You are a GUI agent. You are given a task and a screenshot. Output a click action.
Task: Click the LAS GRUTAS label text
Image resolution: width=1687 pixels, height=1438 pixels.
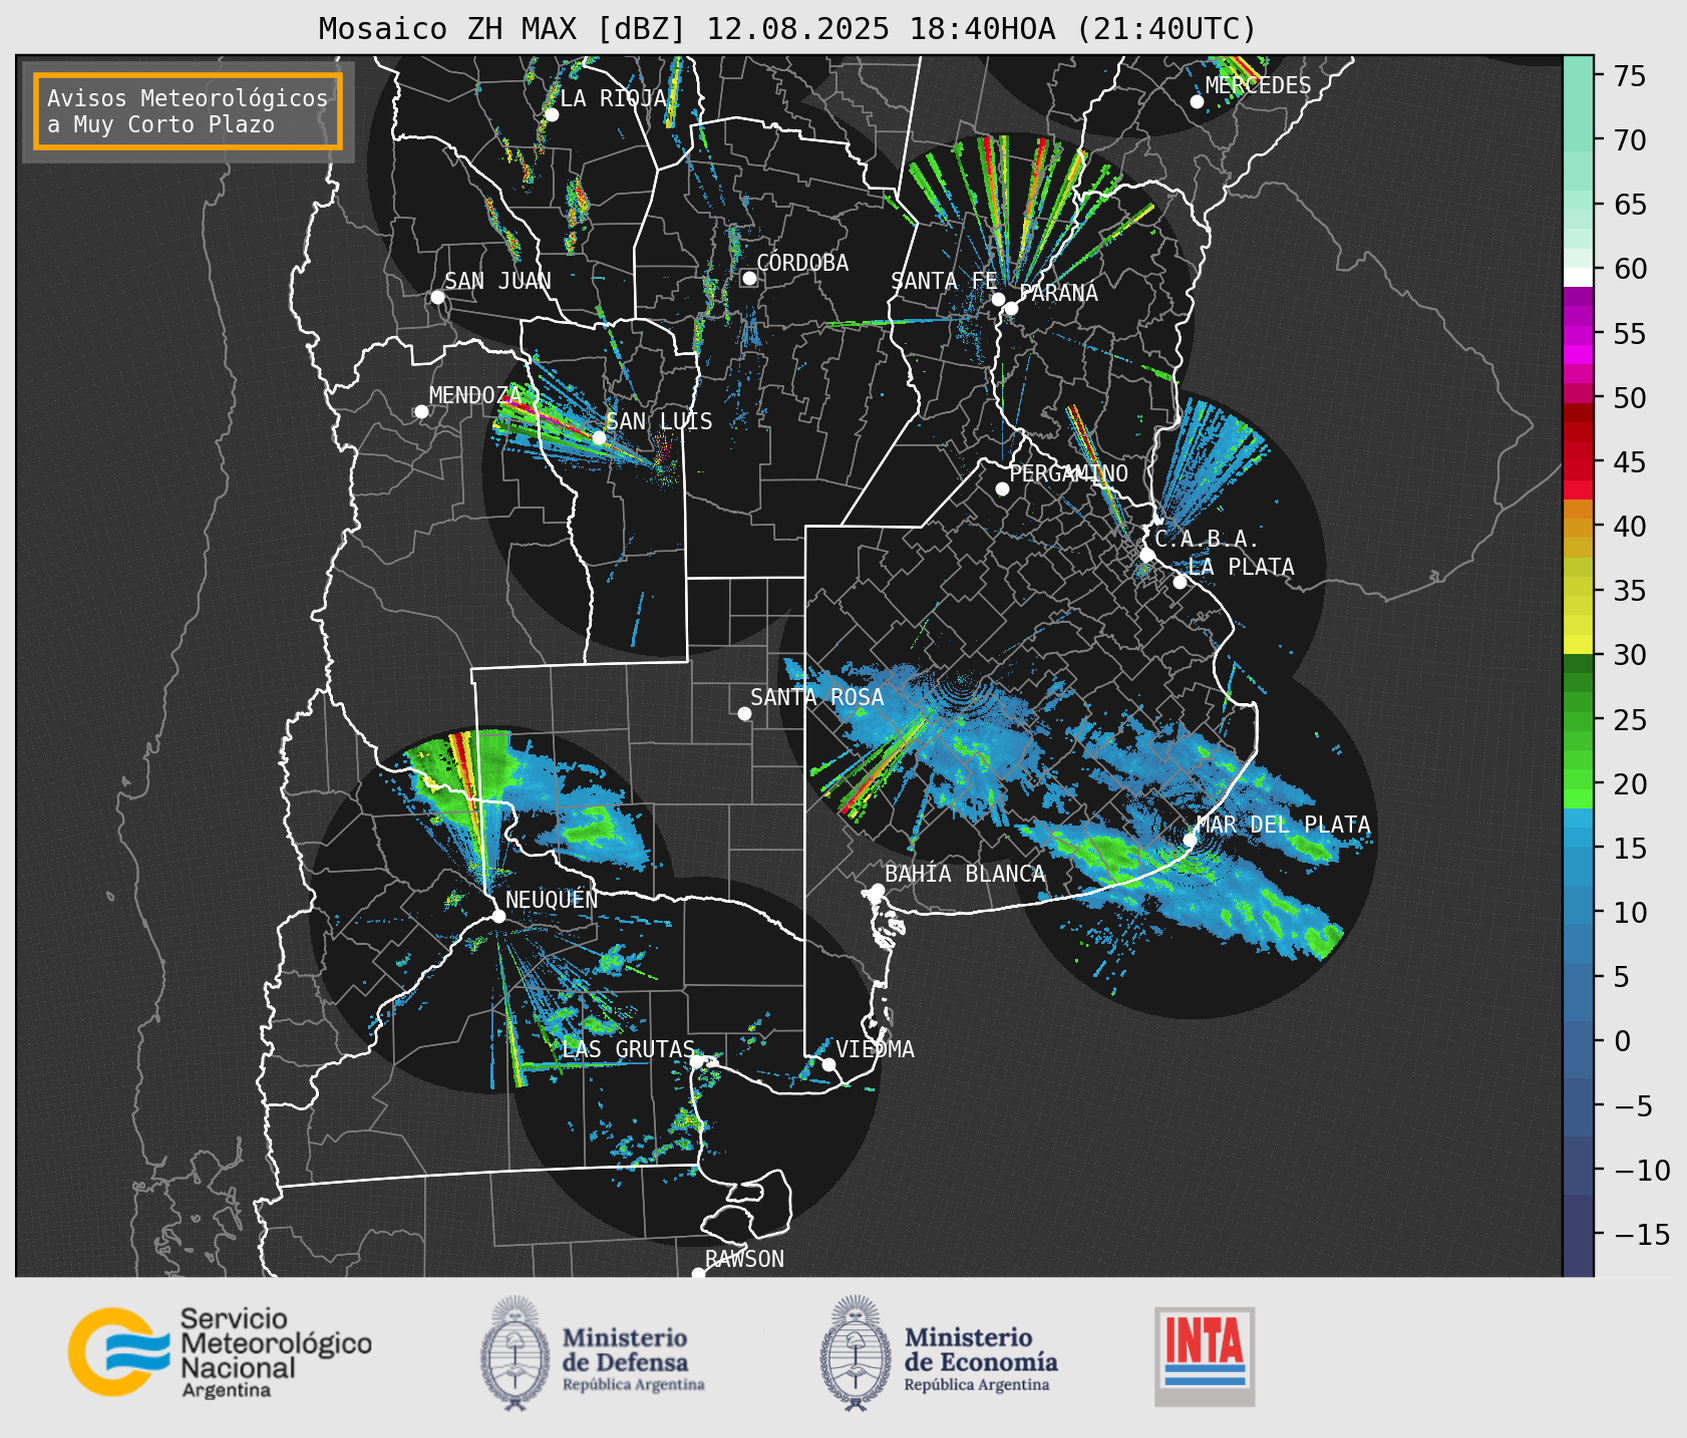(628, 1048)
